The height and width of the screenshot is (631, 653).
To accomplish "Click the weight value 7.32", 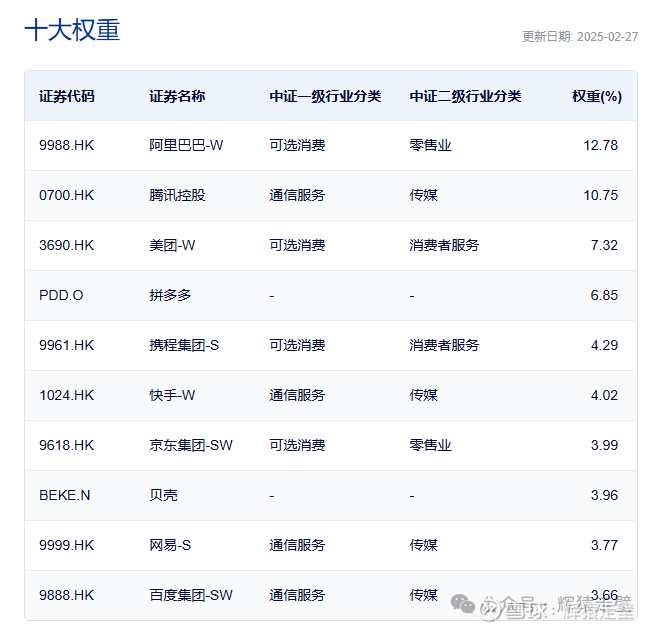I will click(x=604, y=245).
